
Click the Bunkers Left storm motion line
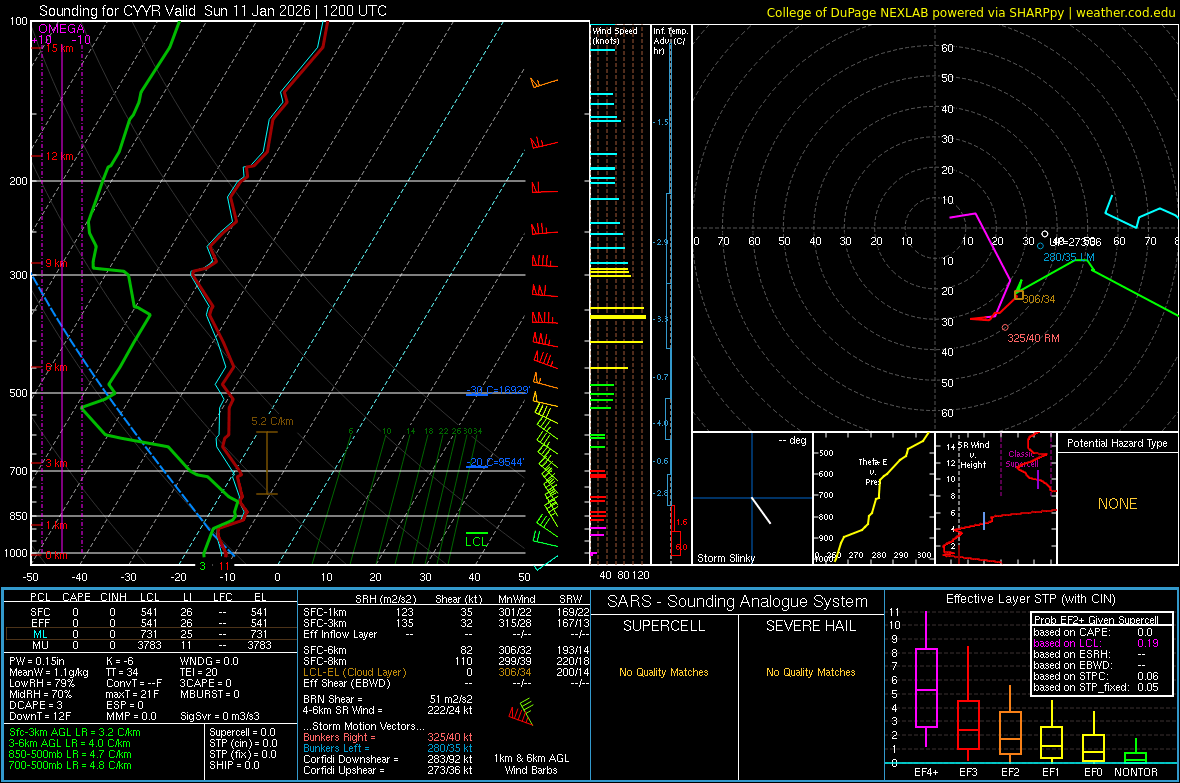tap(388, 748)
